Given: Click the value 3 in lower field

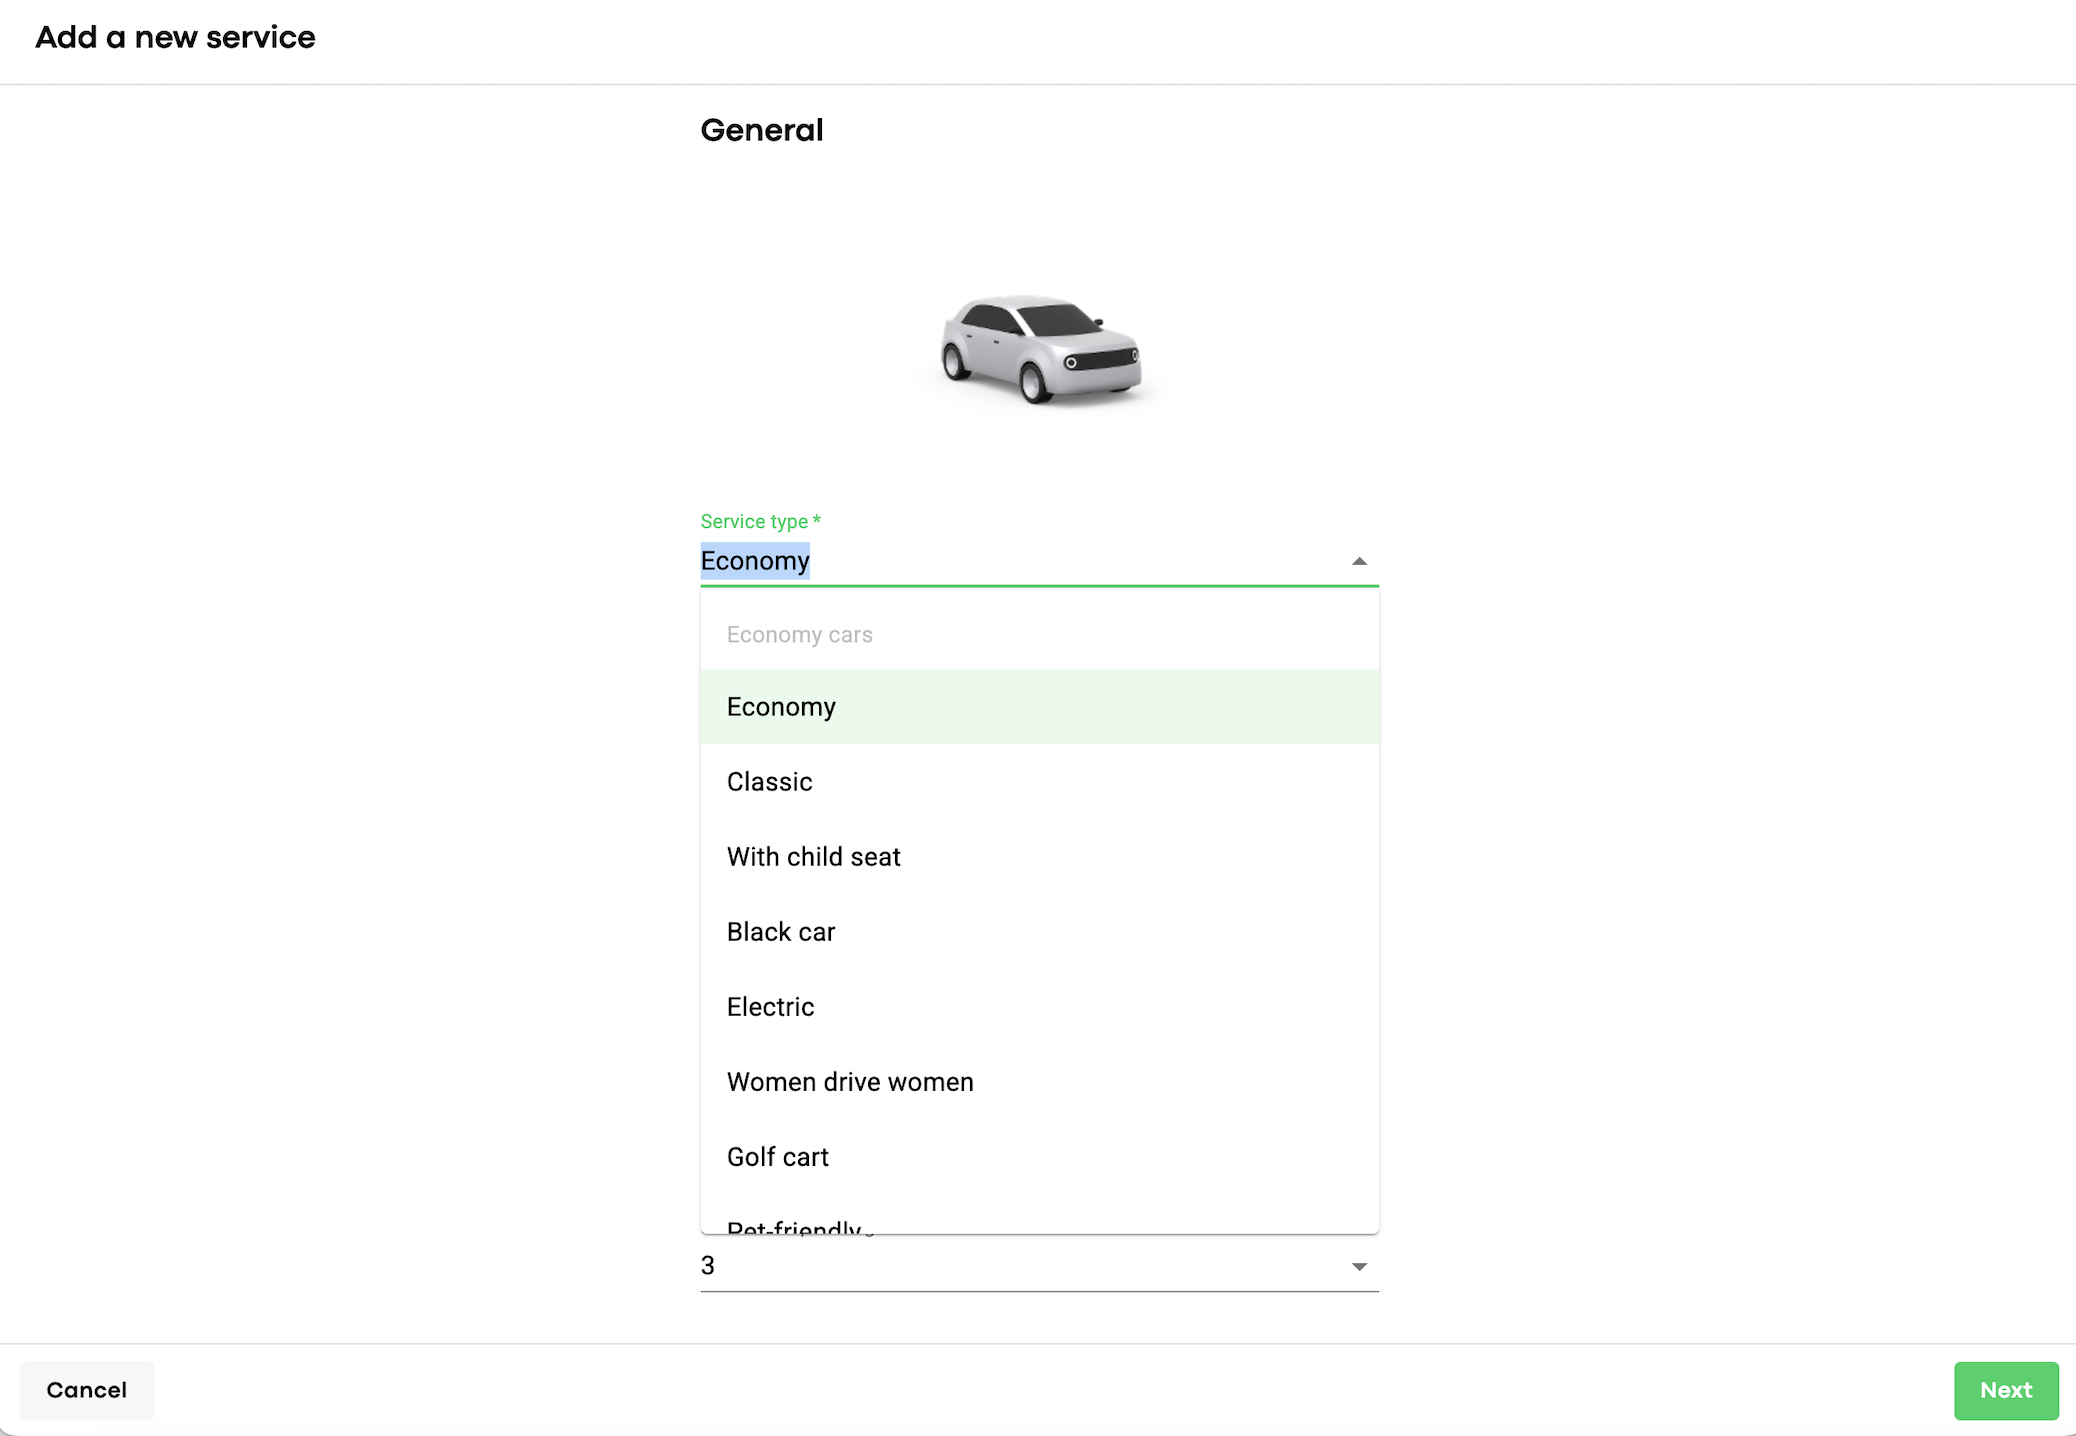Looking at the screenshot, I should click(708, 1266).
